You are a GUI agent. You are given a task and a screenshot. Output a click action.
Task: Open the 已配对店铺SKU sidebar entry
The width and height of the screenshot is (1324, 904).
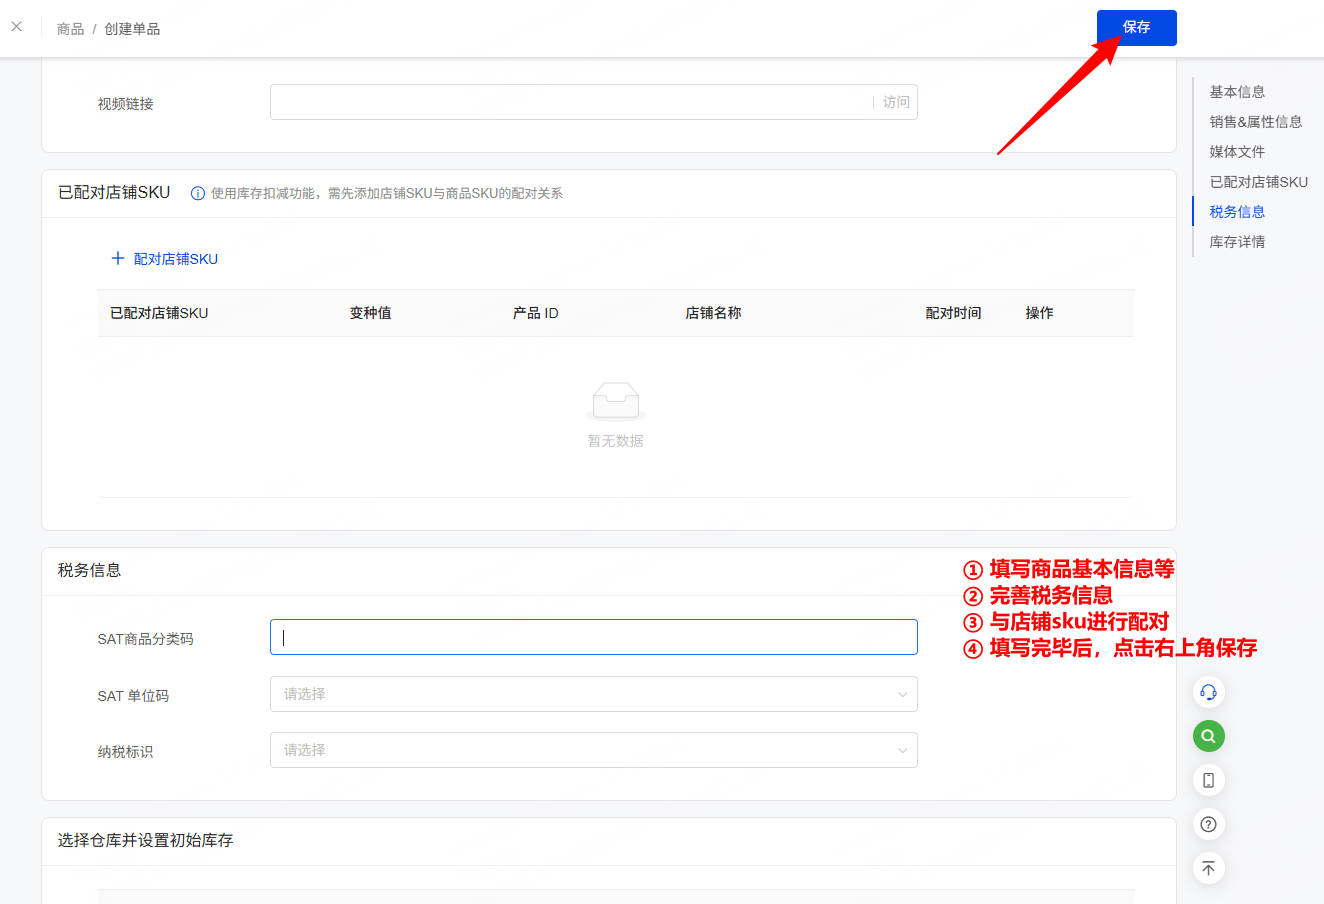[x=1258, y=181]
